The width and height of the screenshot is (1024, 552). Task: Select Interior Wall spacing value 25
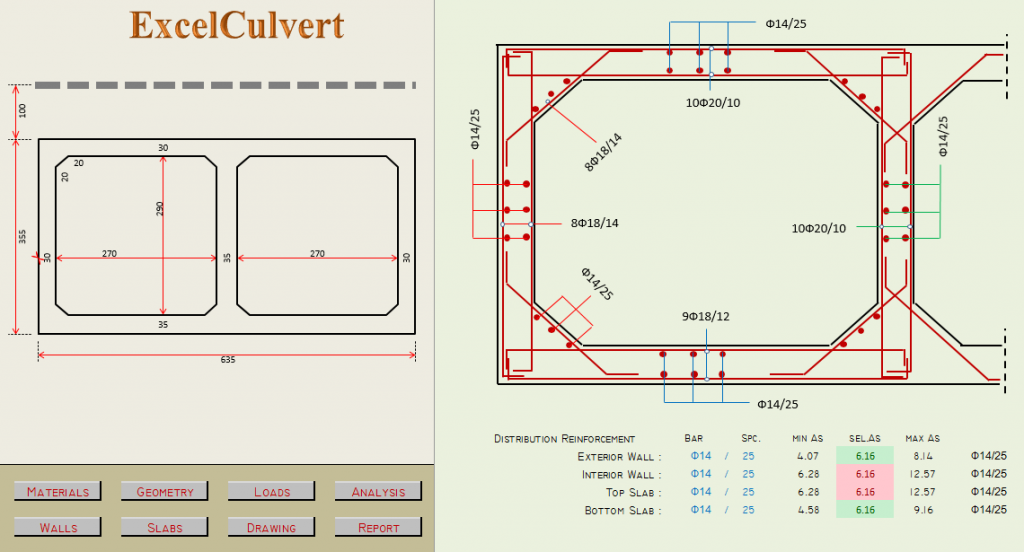[748, 474]
